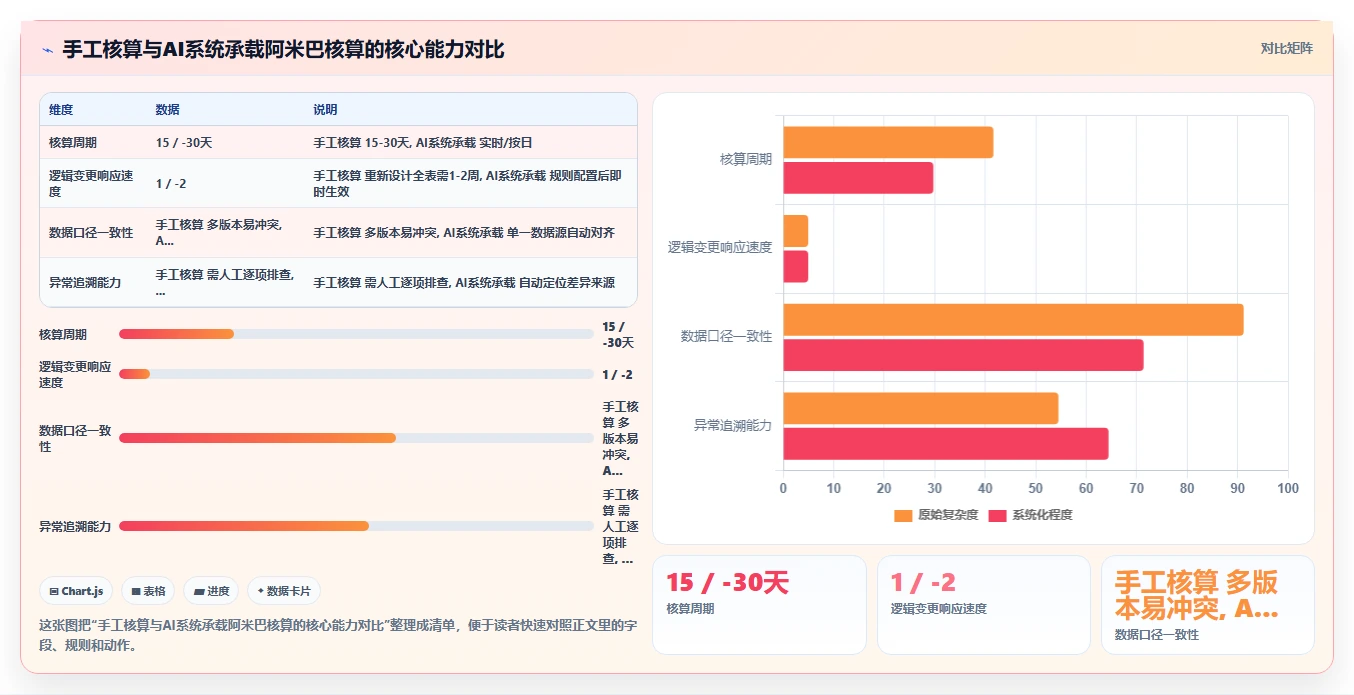
Task: Click the x-axis tick value 50
Action: click(x=1035, y=488)
